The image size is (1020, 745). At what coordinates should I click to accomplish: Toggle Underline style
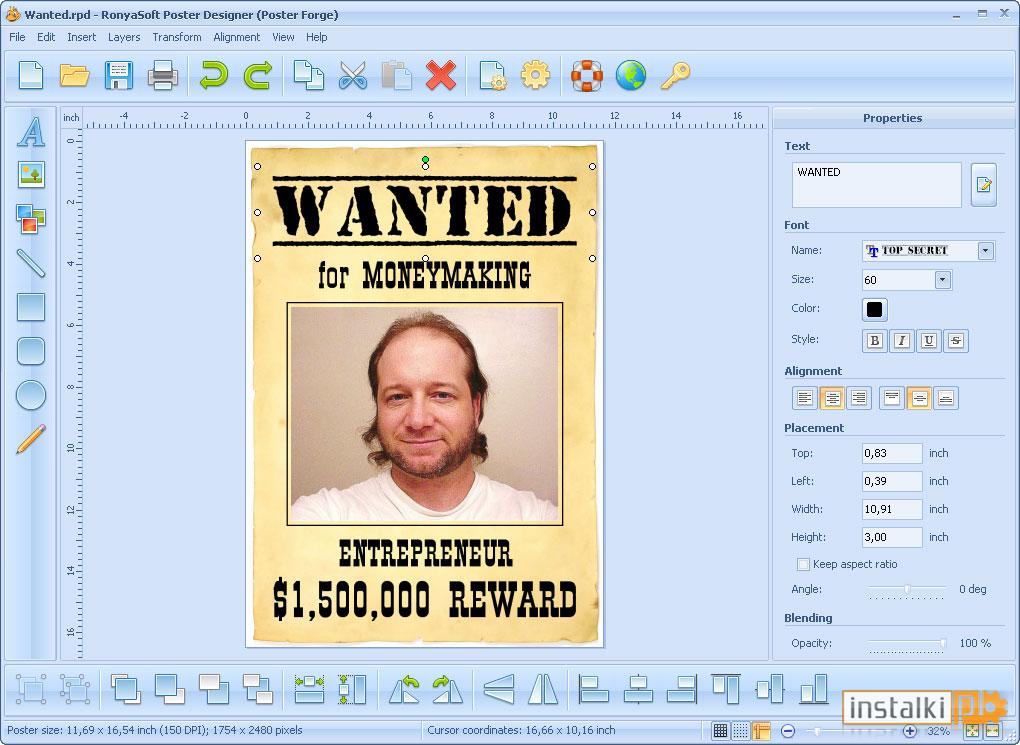[x=929, y=340]
